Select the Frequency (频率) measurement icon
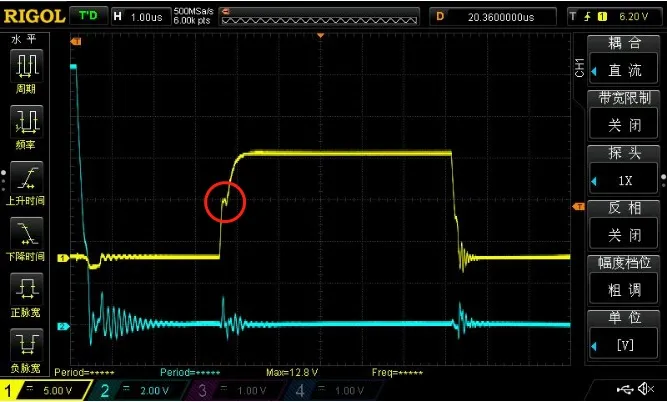The height and width of the screenshot is (402, 667). (25, 123)
